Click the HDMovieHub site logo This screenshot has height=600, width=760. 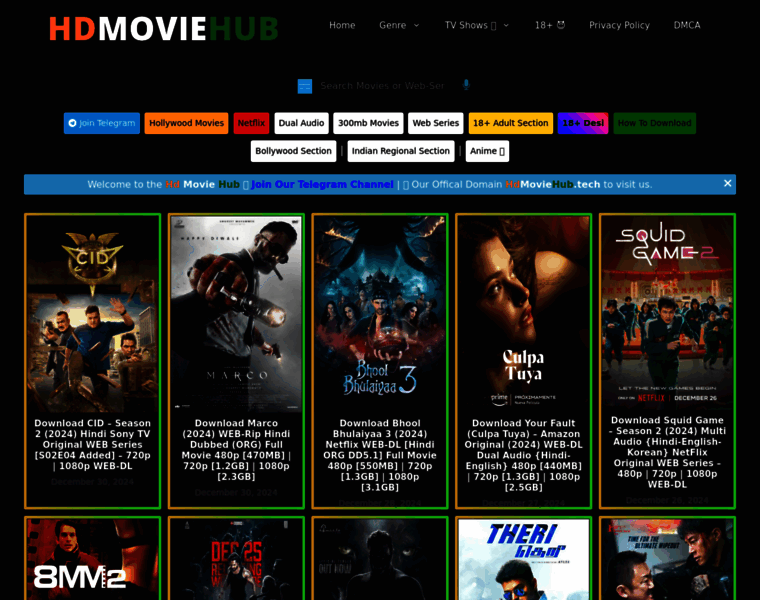(163, 28)
